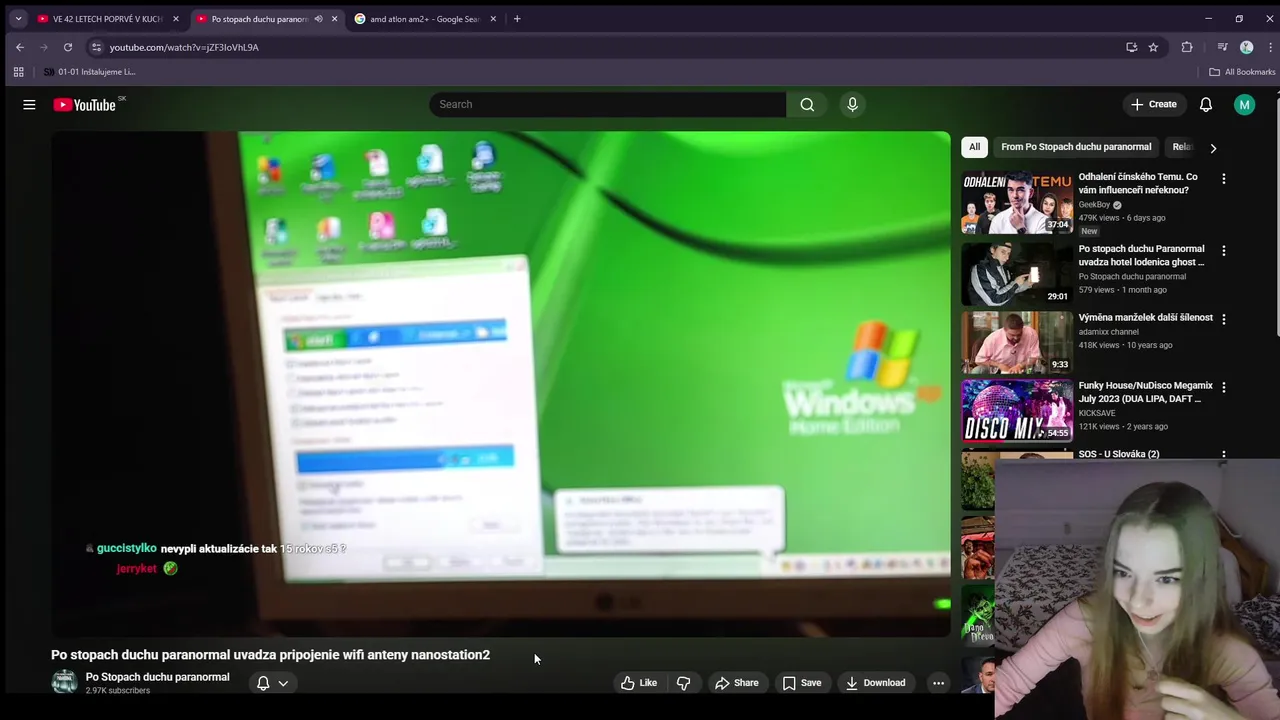Open the media control icon in the toolbar
Image resolution: width=1280 pixels, height=720 pixels.
(1222, 47)
